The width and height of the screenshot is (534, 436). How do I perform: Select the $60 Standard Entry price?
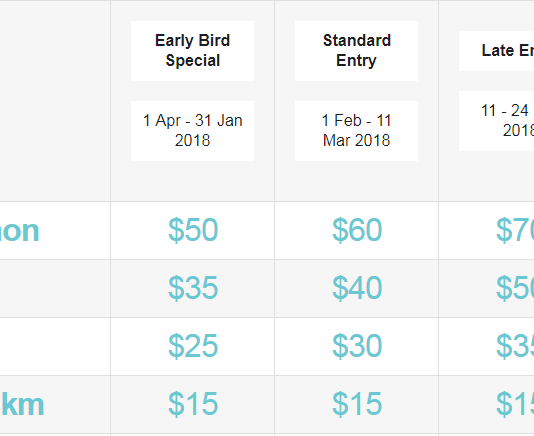357,230
